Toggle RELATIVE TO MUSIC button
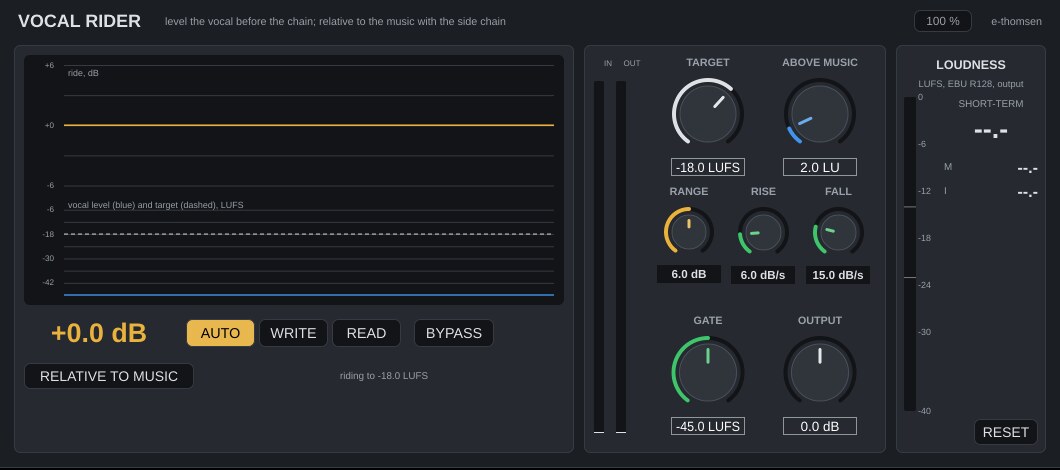 coord(109,376)
